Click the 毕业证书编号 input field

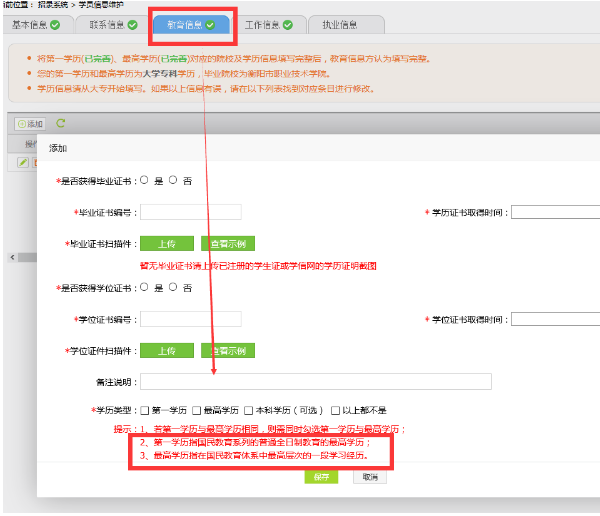click(x=191, y=212)
